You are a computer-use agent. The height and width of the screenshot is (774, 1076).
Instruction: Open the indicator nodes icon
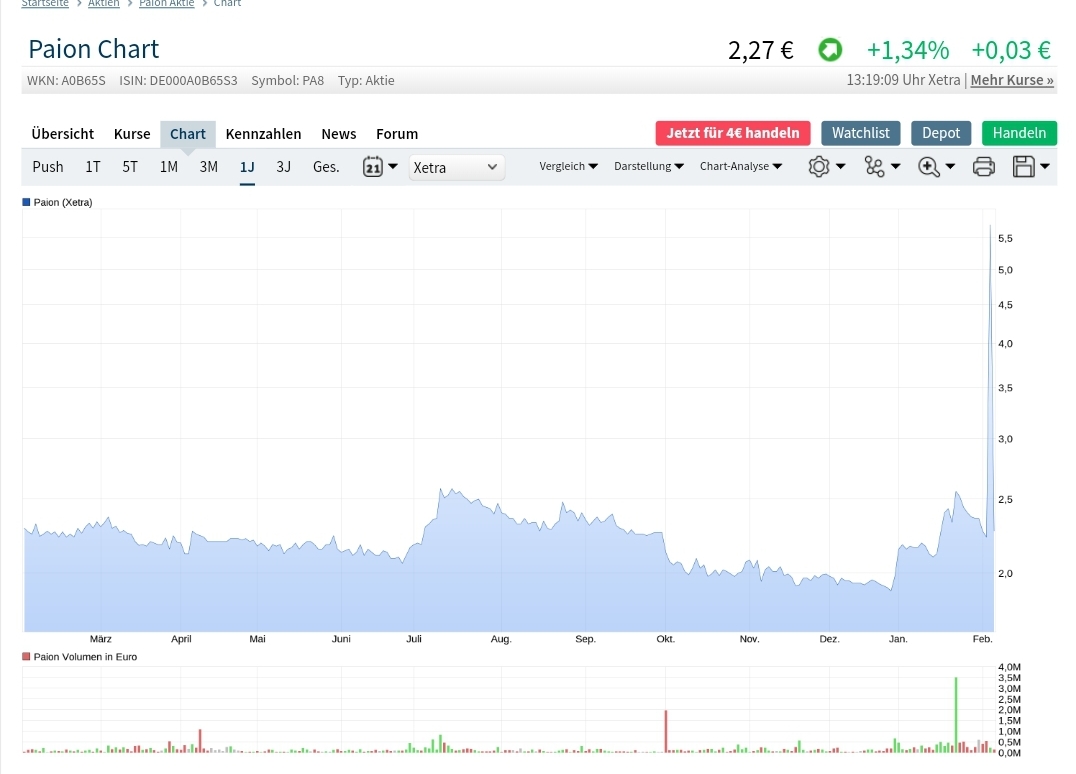[874, 167]
